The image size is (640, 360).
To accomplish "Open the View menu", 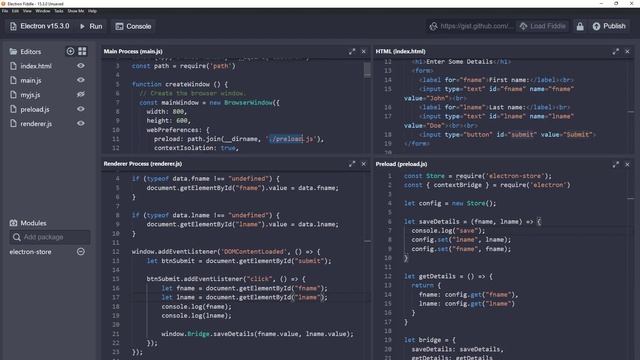I will tap(27, 11).
